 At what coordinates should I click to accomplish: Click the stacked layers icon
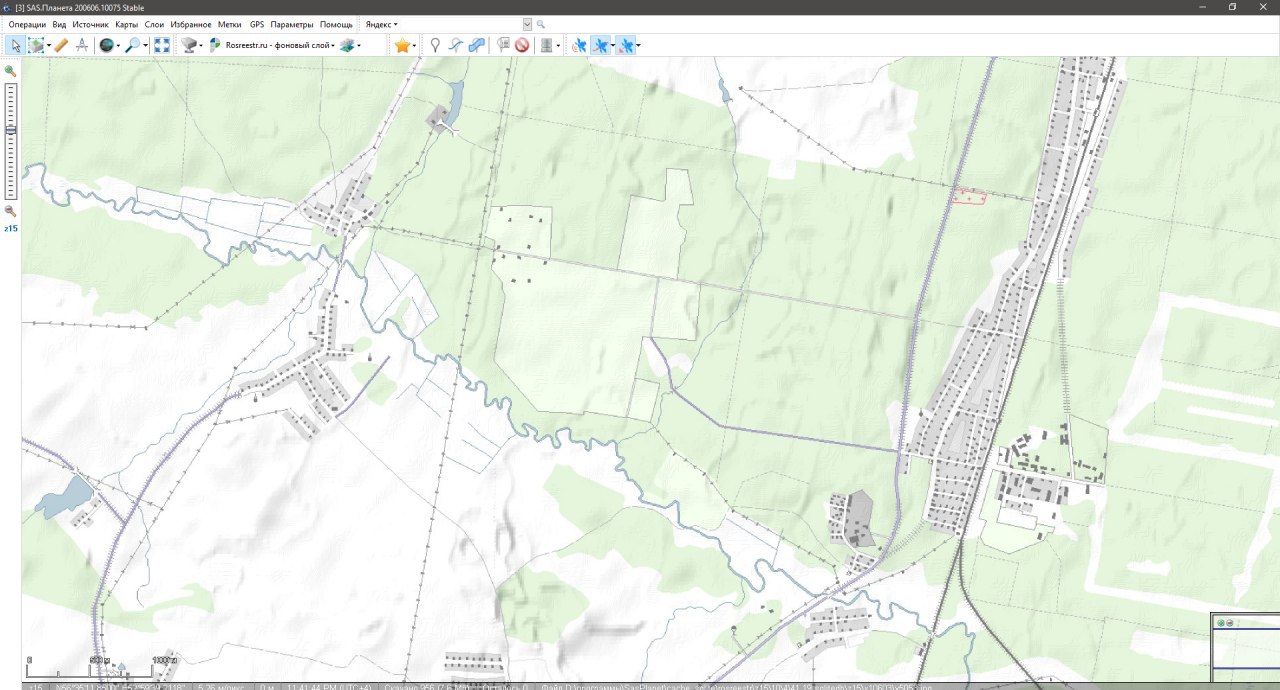pos(347,45)
